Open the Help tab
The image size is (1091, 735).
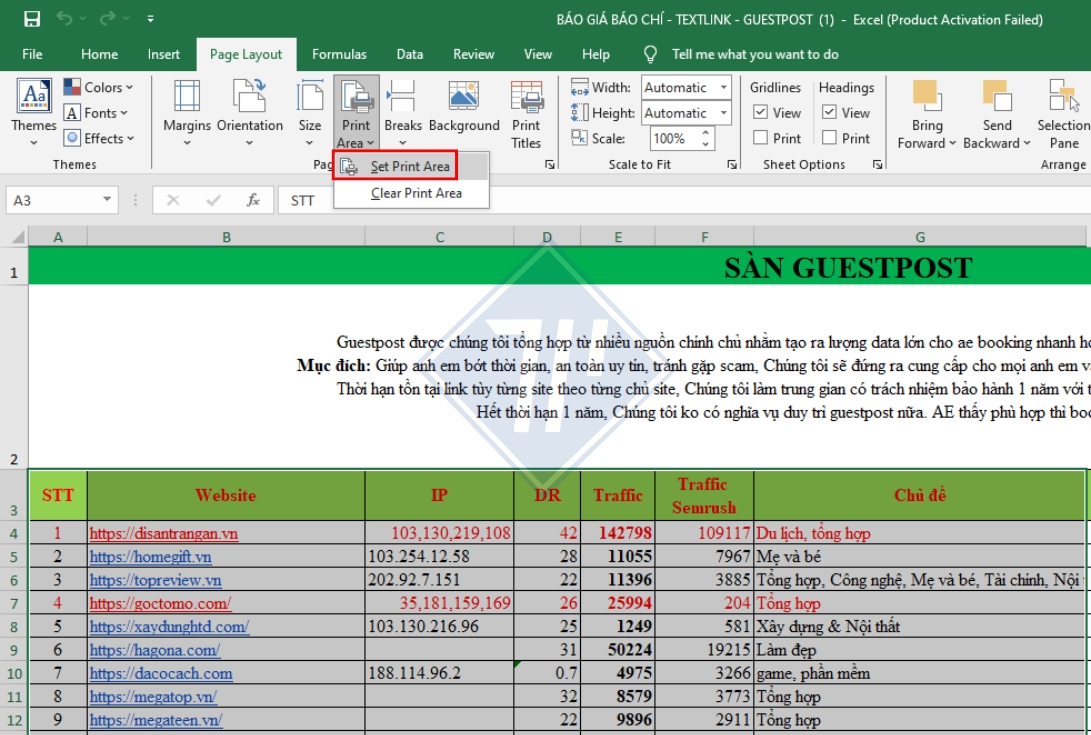pos(596,54)
